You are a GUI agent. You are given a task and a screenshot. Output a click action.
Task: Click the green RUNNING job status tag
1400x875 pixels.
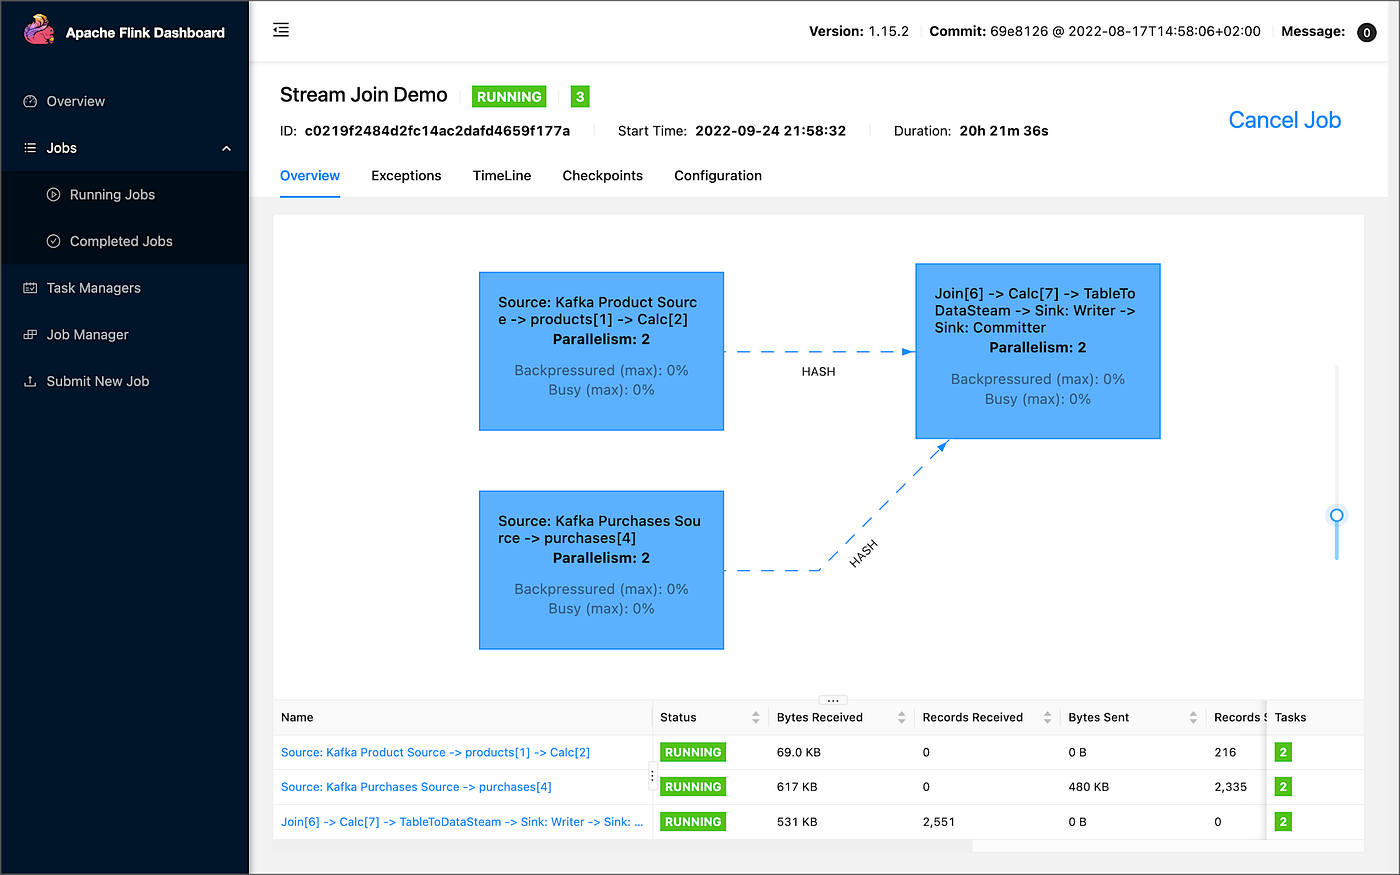(x=509, y=96)
